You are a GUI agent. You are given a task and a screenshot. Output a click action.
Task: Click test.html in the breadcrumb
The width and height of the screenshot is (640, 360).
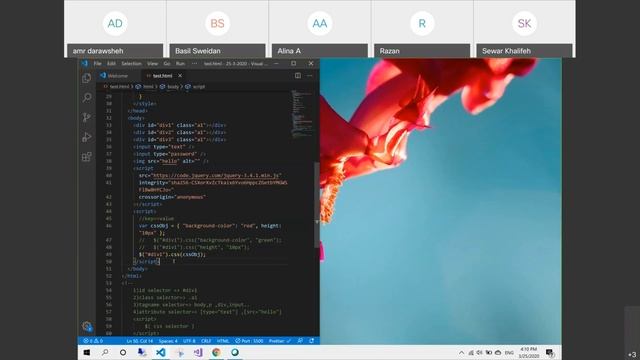tap(119, 87)
